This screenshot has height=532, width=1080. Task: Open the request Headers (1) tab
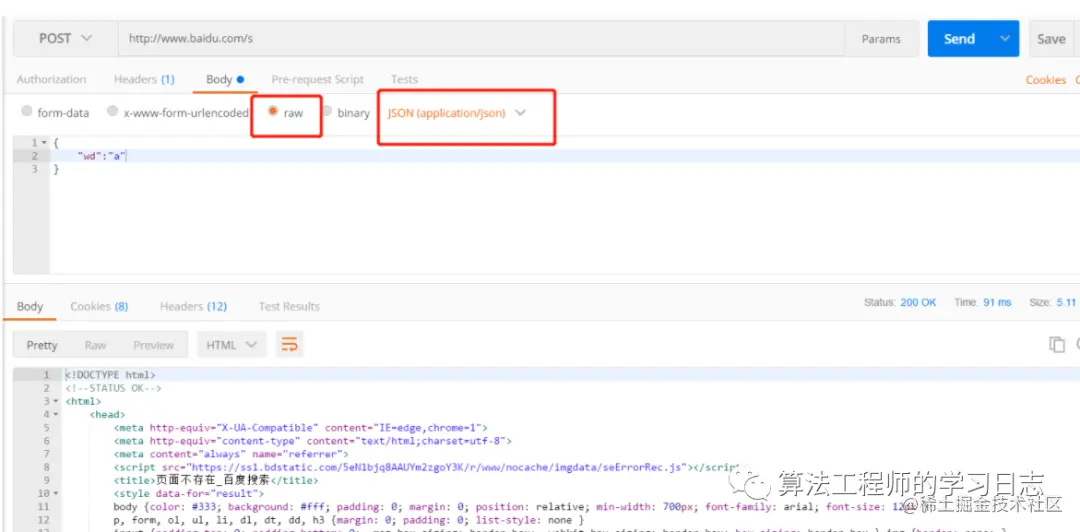pyautogui.click(x=144, y=79)
